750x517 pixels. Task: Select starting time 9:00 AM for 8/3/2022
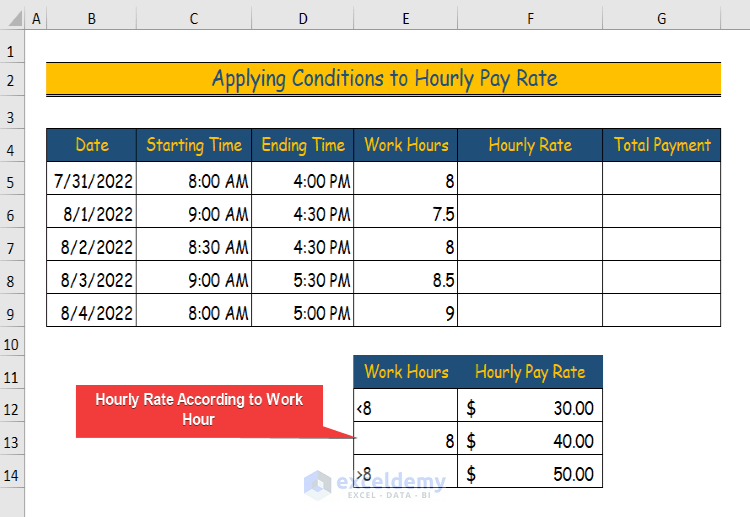coord(194,277)
